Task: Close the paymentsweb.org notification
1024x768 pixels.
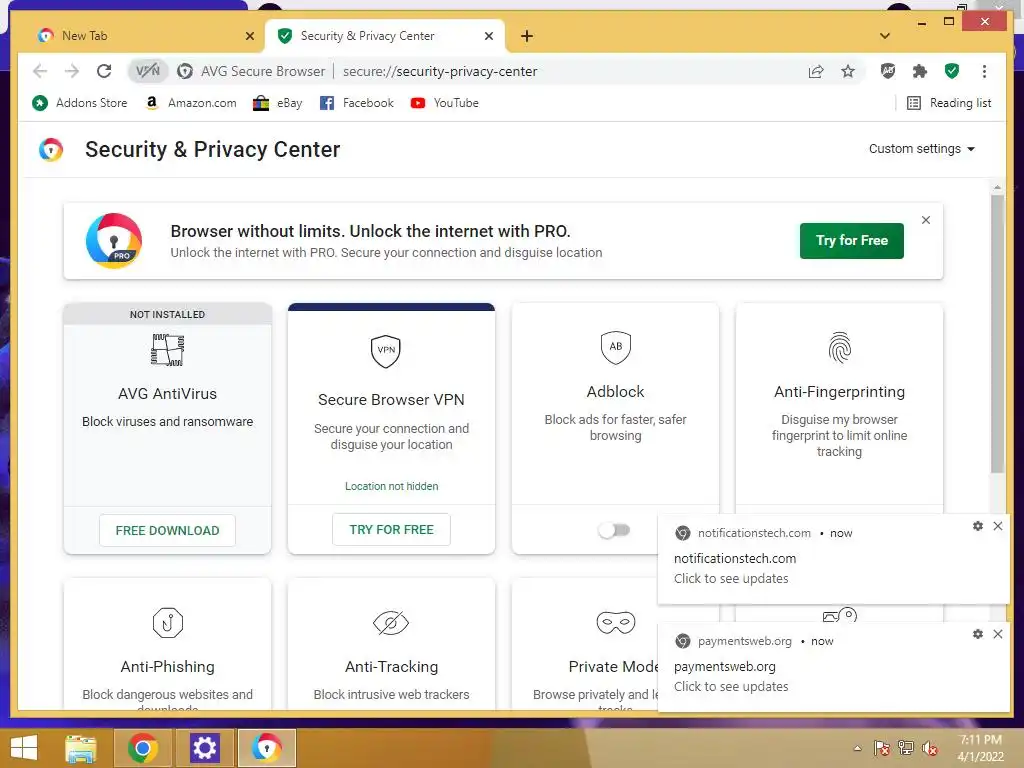Action: tap(997, 634)
